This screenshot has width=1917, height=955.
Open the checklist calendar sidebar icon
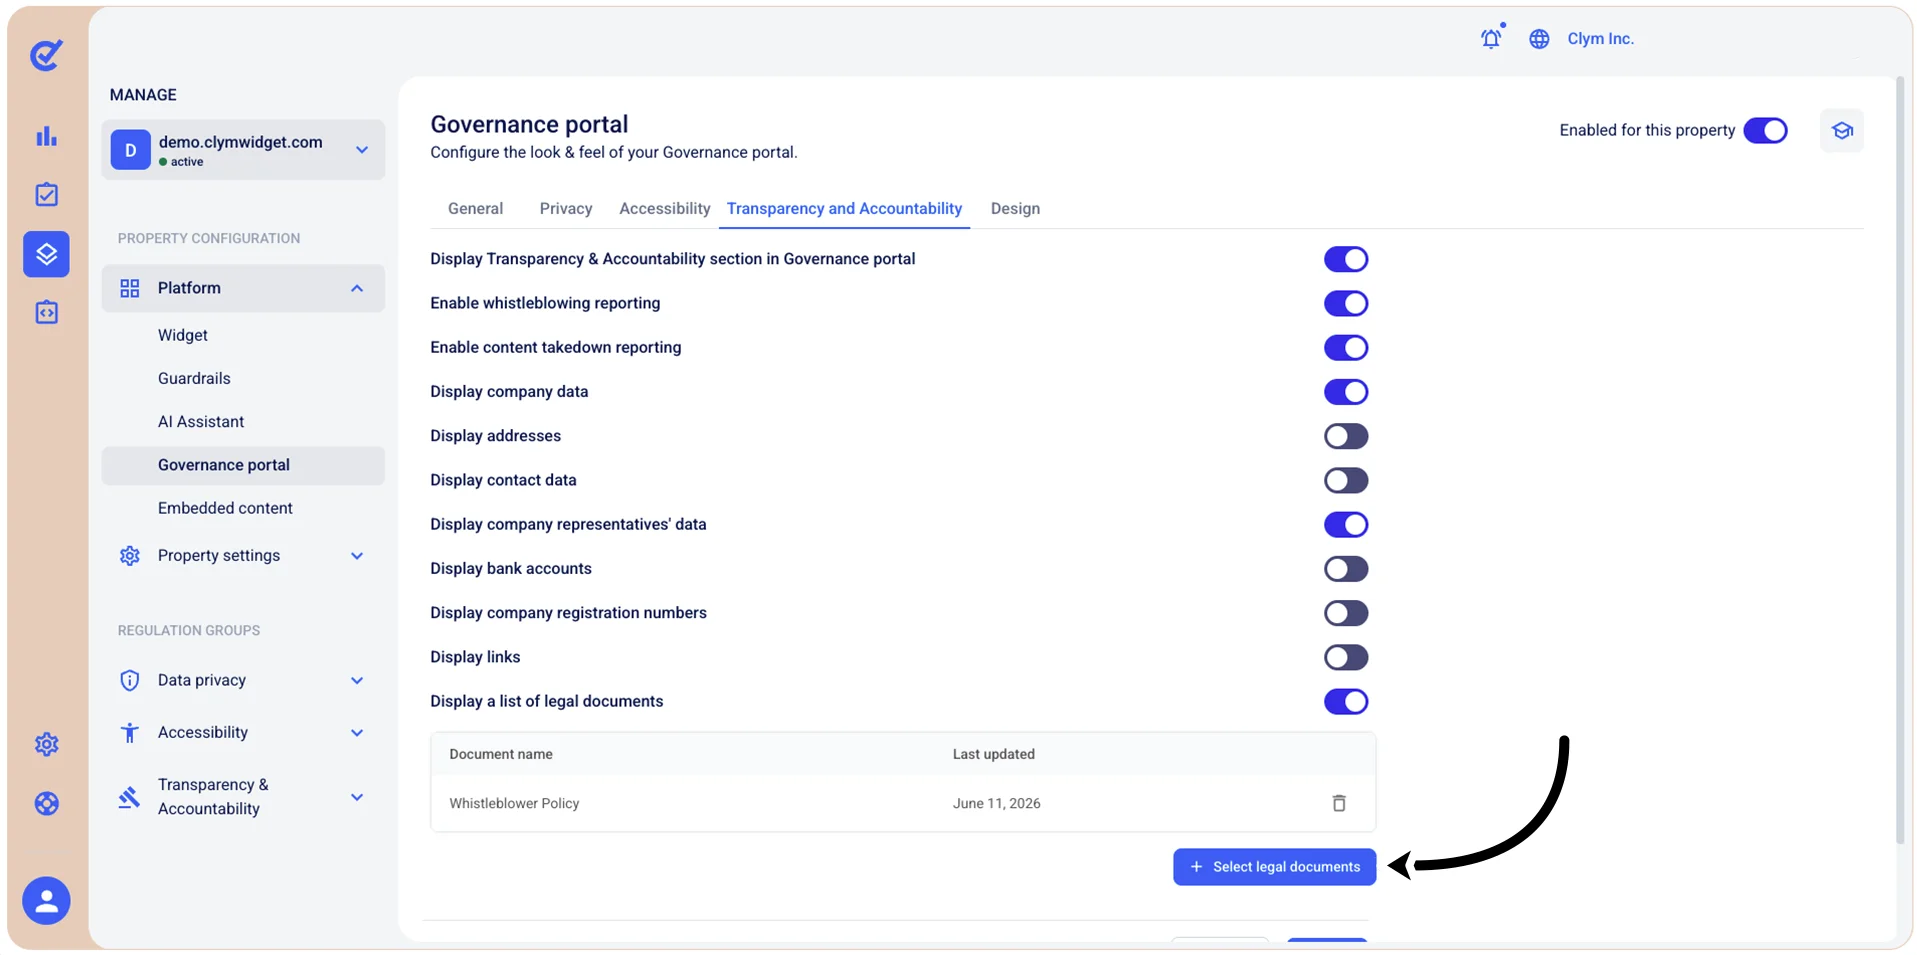[x=46, y=194]
